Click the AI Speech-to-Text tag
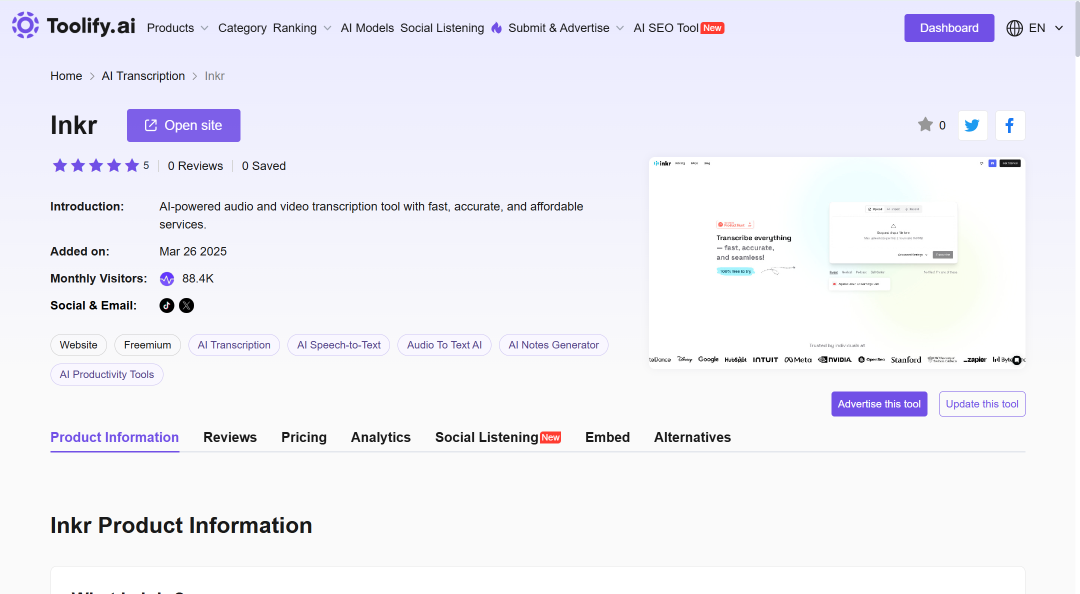 pyautogui.click(x=339, y=345)
